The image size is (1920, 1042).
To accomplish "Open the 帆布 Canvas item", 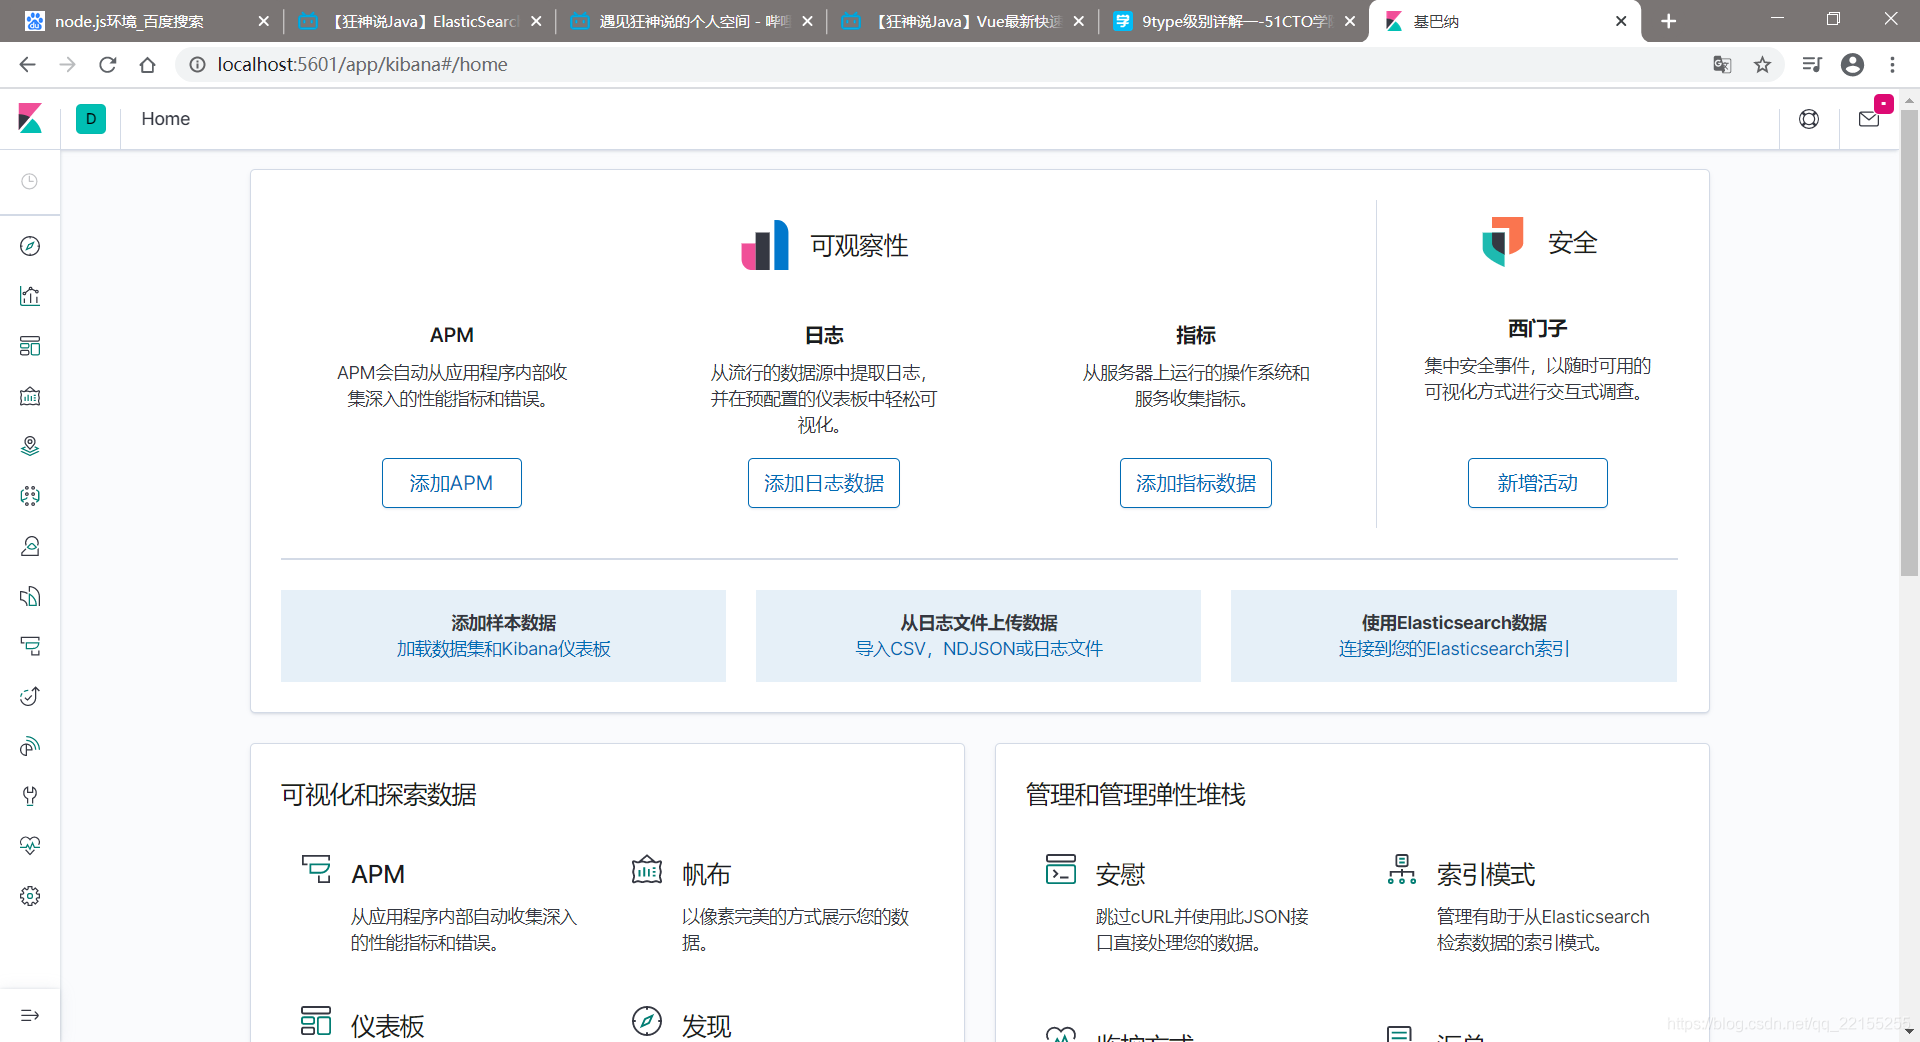I will click(706, 874).
